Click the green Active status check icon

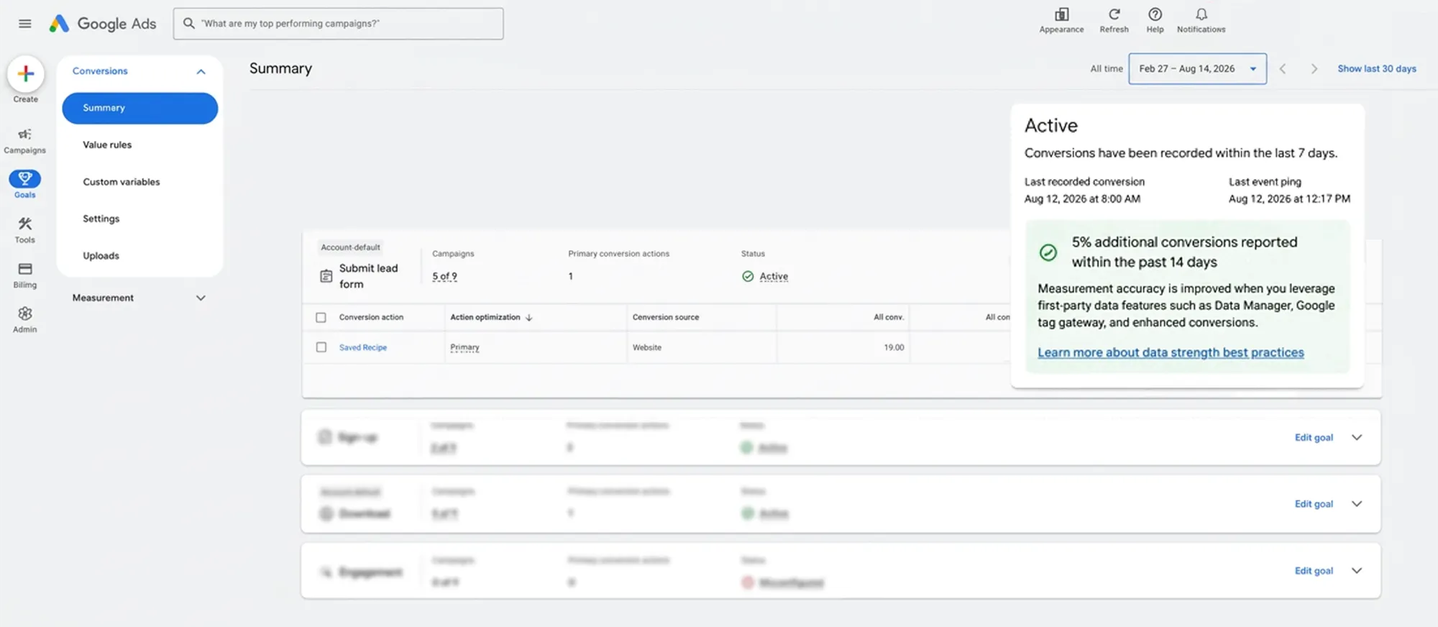[x=748, y=276]
